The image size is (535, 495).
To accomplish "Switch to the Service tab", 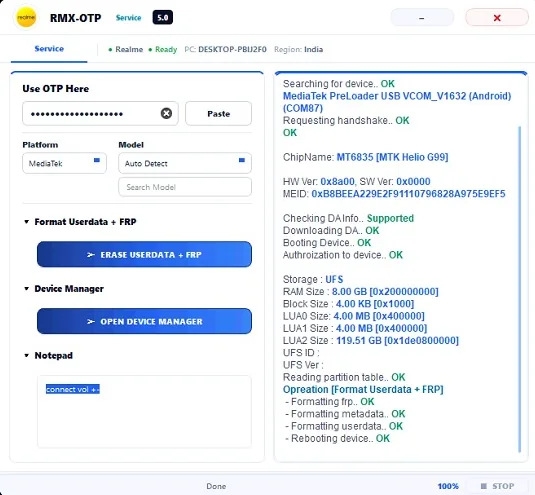I will click(49, 49).
